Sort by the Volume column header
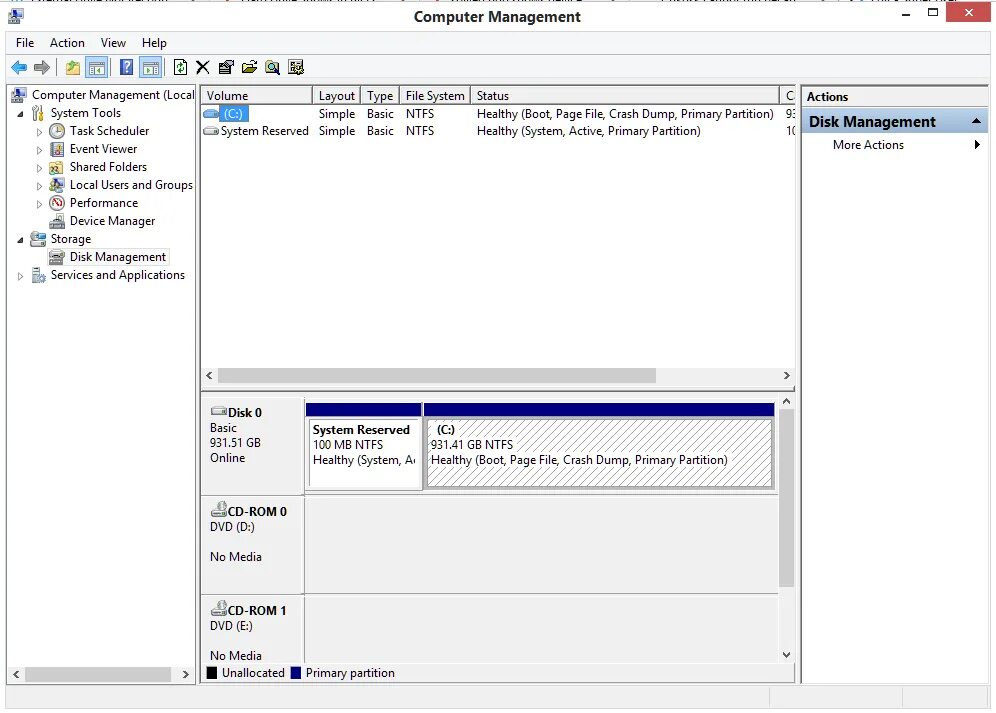996x713 pixels. 256,95
